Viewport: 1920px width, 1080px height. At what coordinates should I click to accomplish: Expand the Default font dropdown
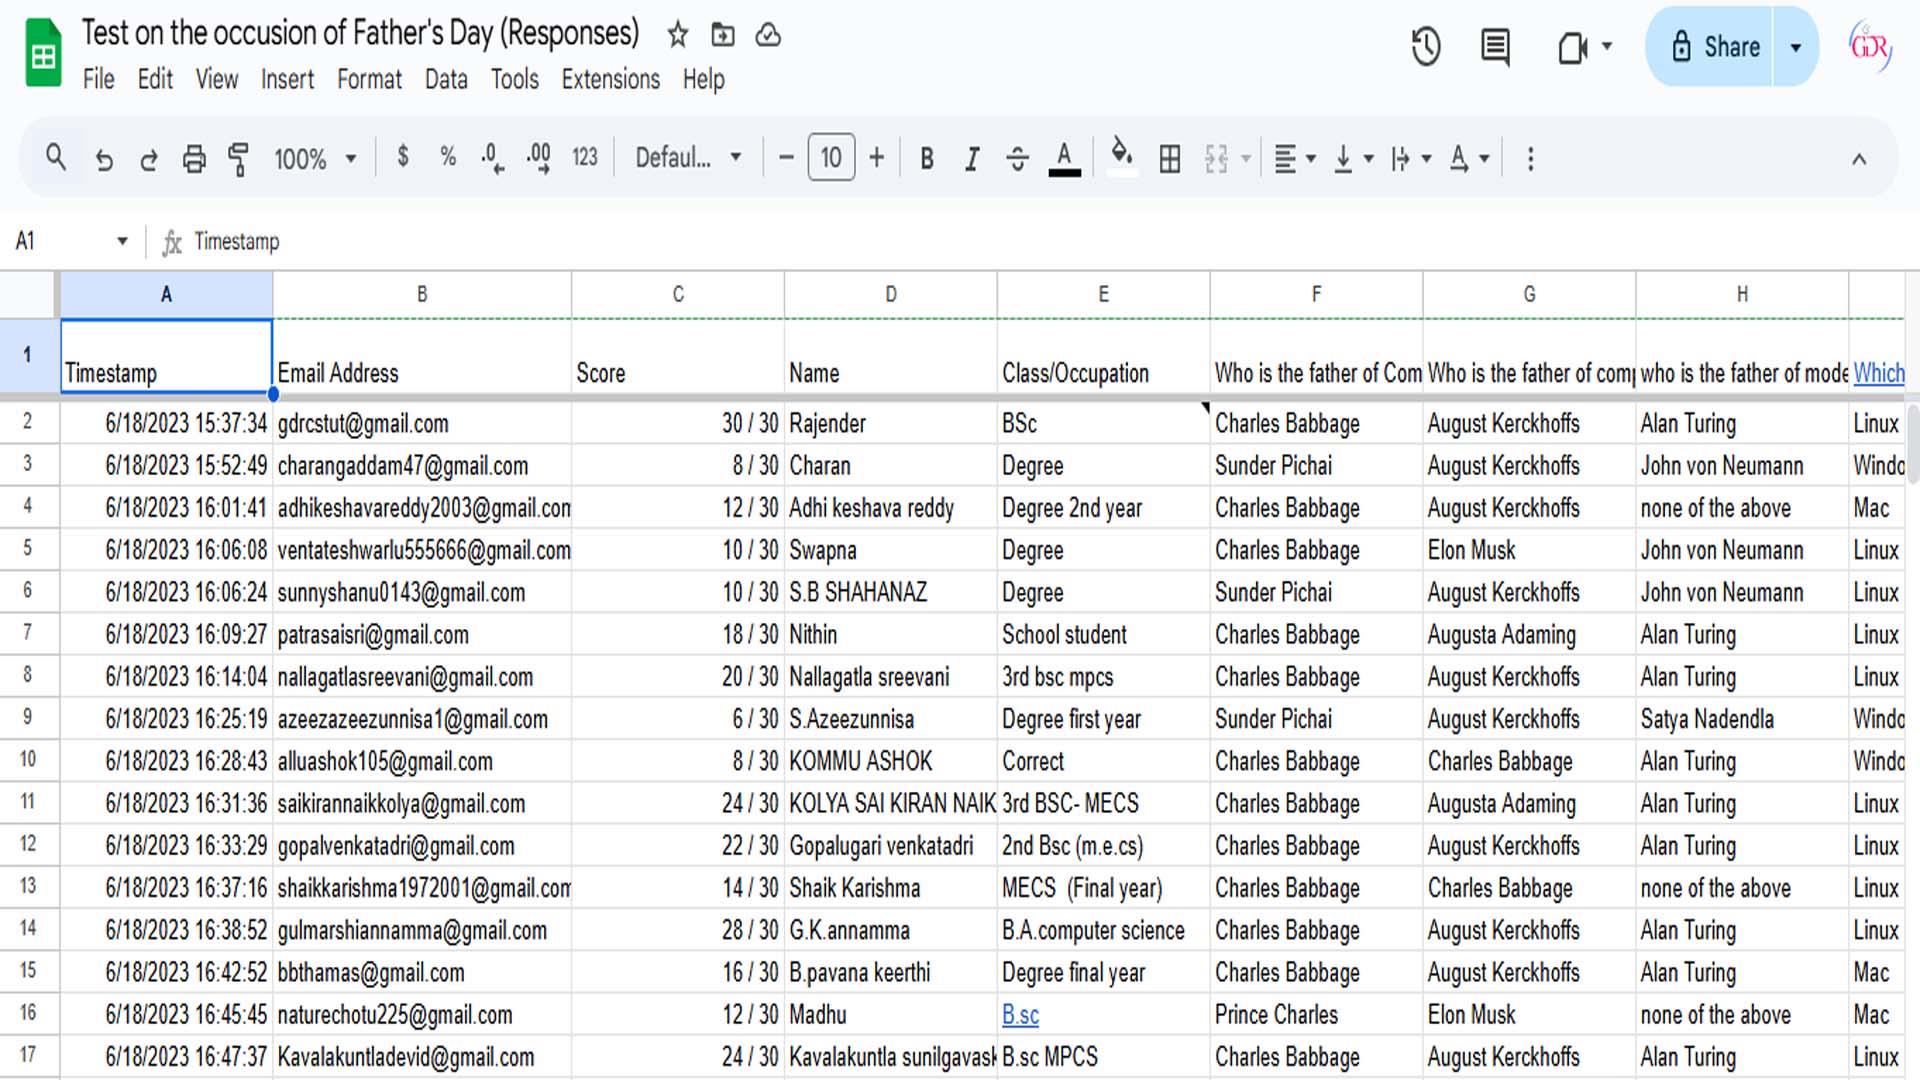(x=688, y=157)
